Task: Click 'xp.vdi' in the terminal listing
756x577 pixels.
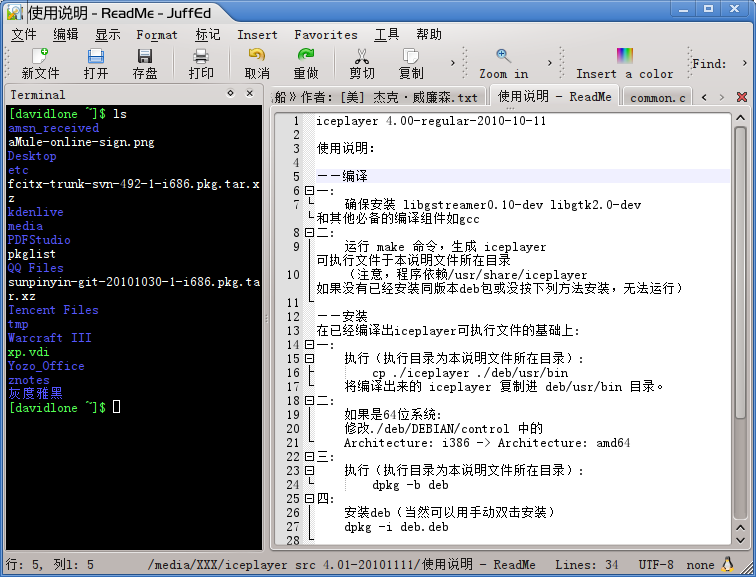Action: coord(28,351)
